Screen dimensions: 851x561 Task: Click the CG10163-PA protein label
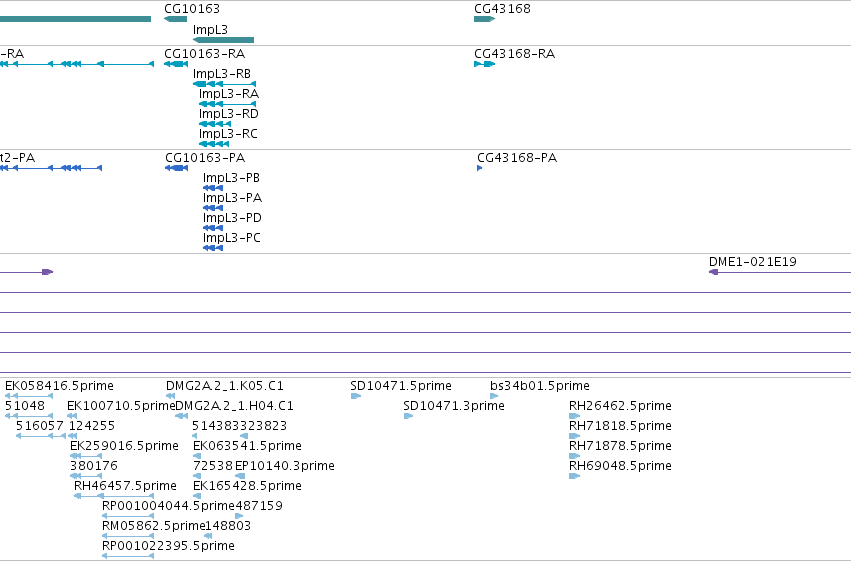(x=205, y=158)
